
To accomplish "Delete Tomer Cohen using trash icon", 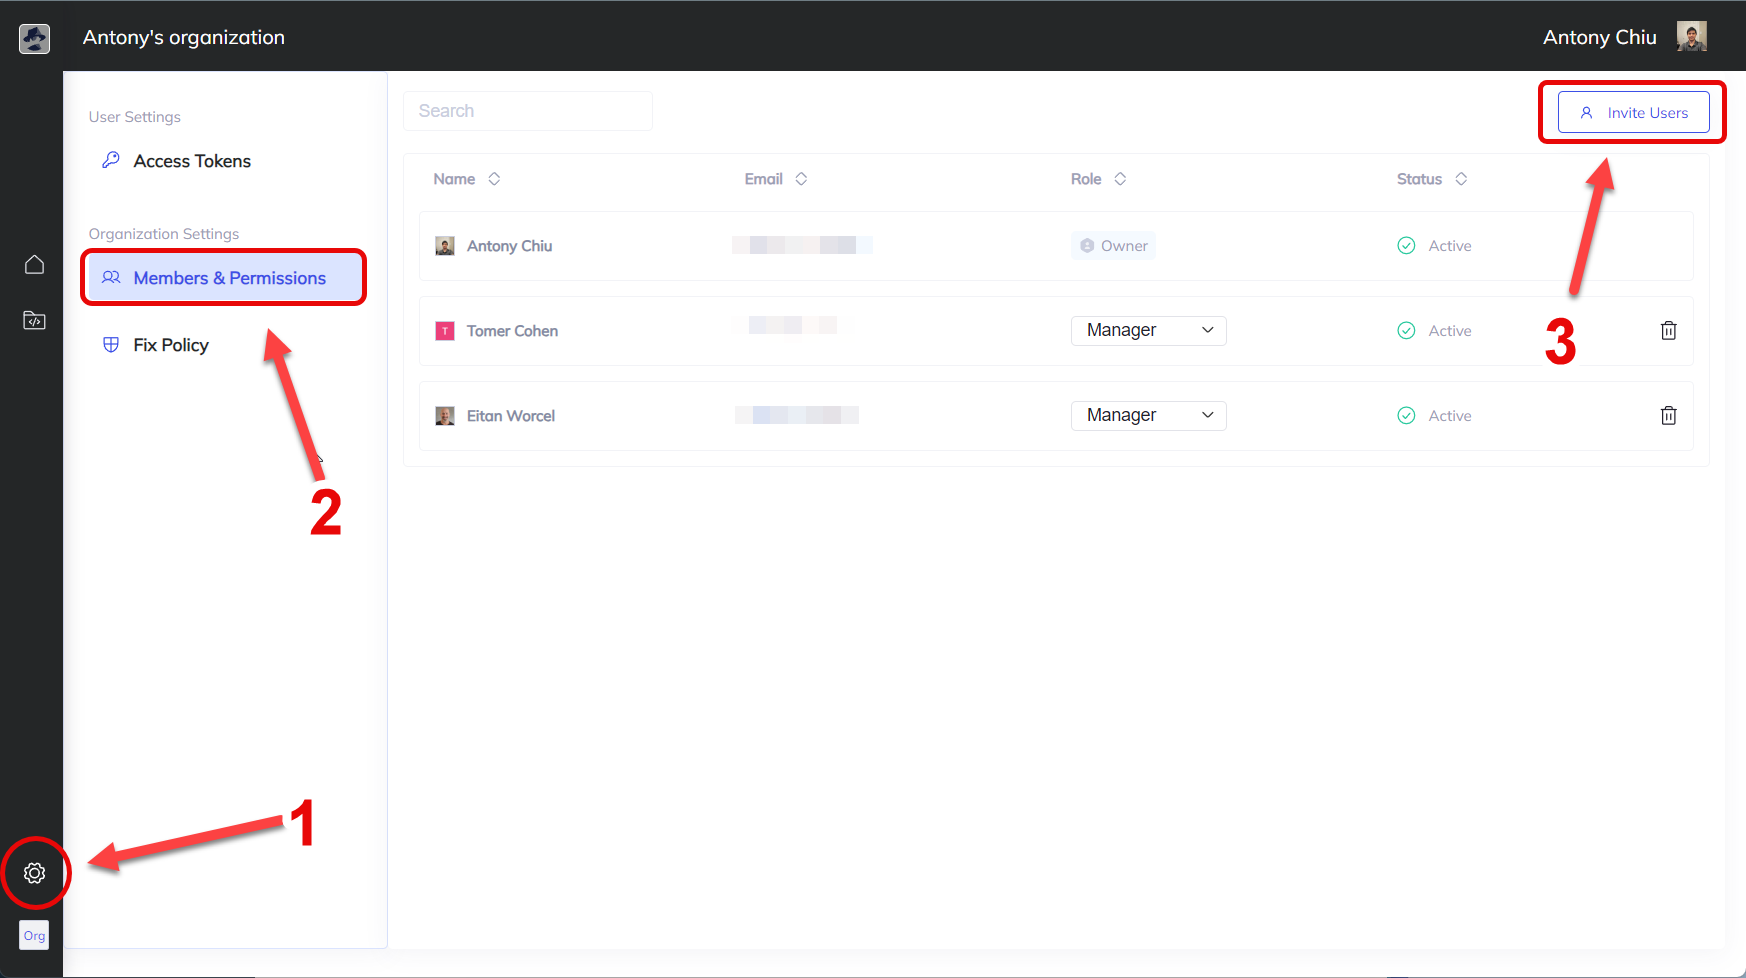I will [x=1668, y=331].
